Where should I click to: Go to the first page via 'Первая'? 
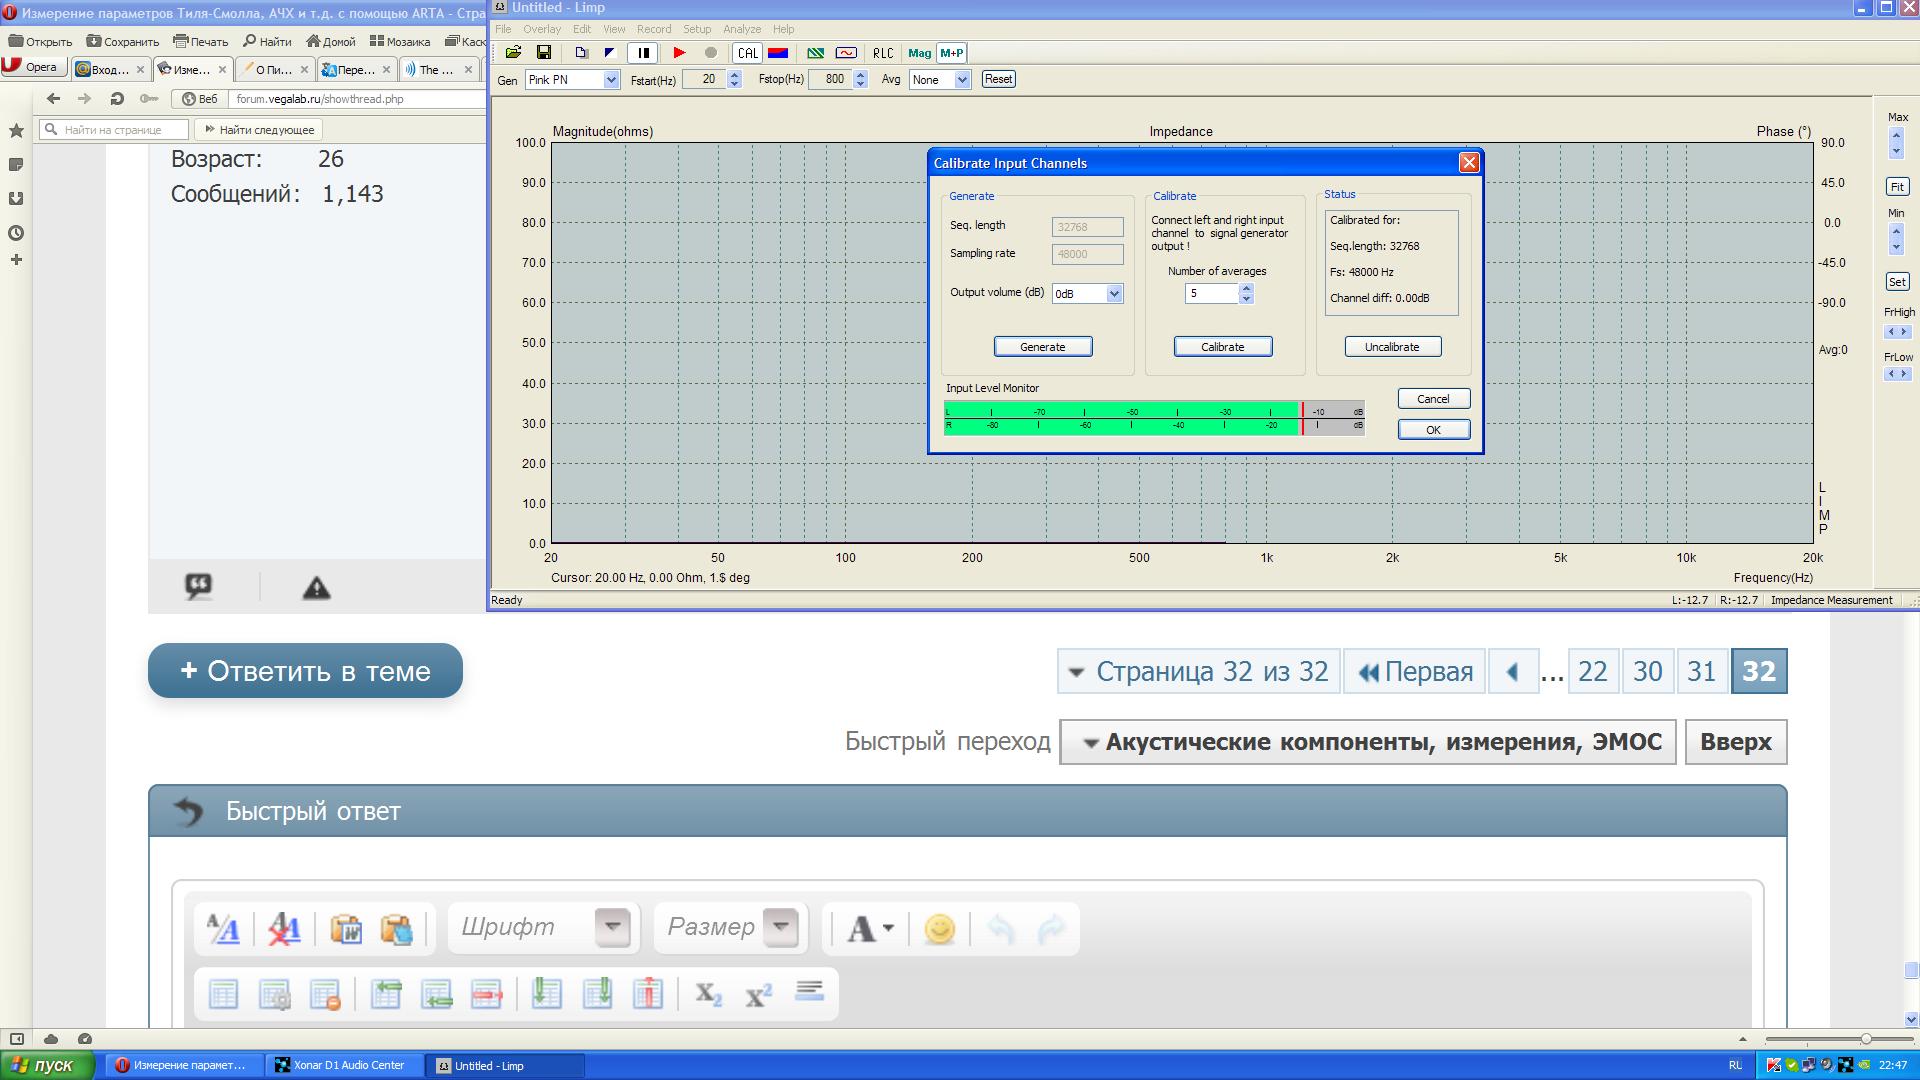1414,671
